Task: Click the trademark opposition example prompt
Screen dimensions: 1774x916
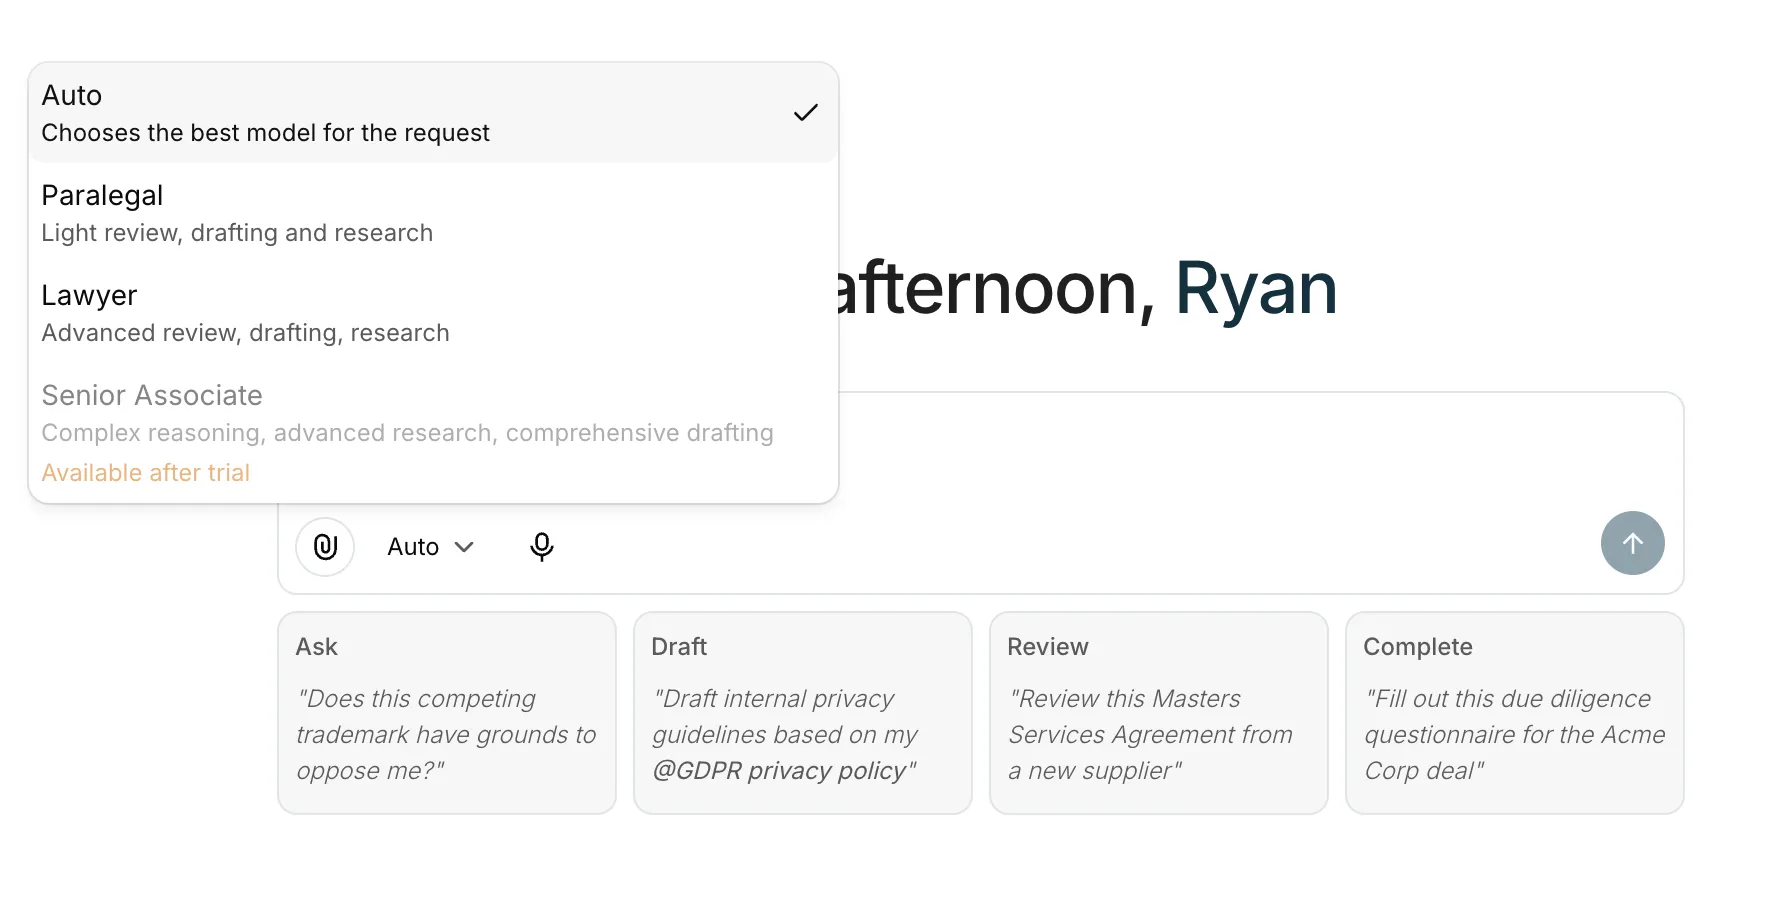Action: coord(446,735)
